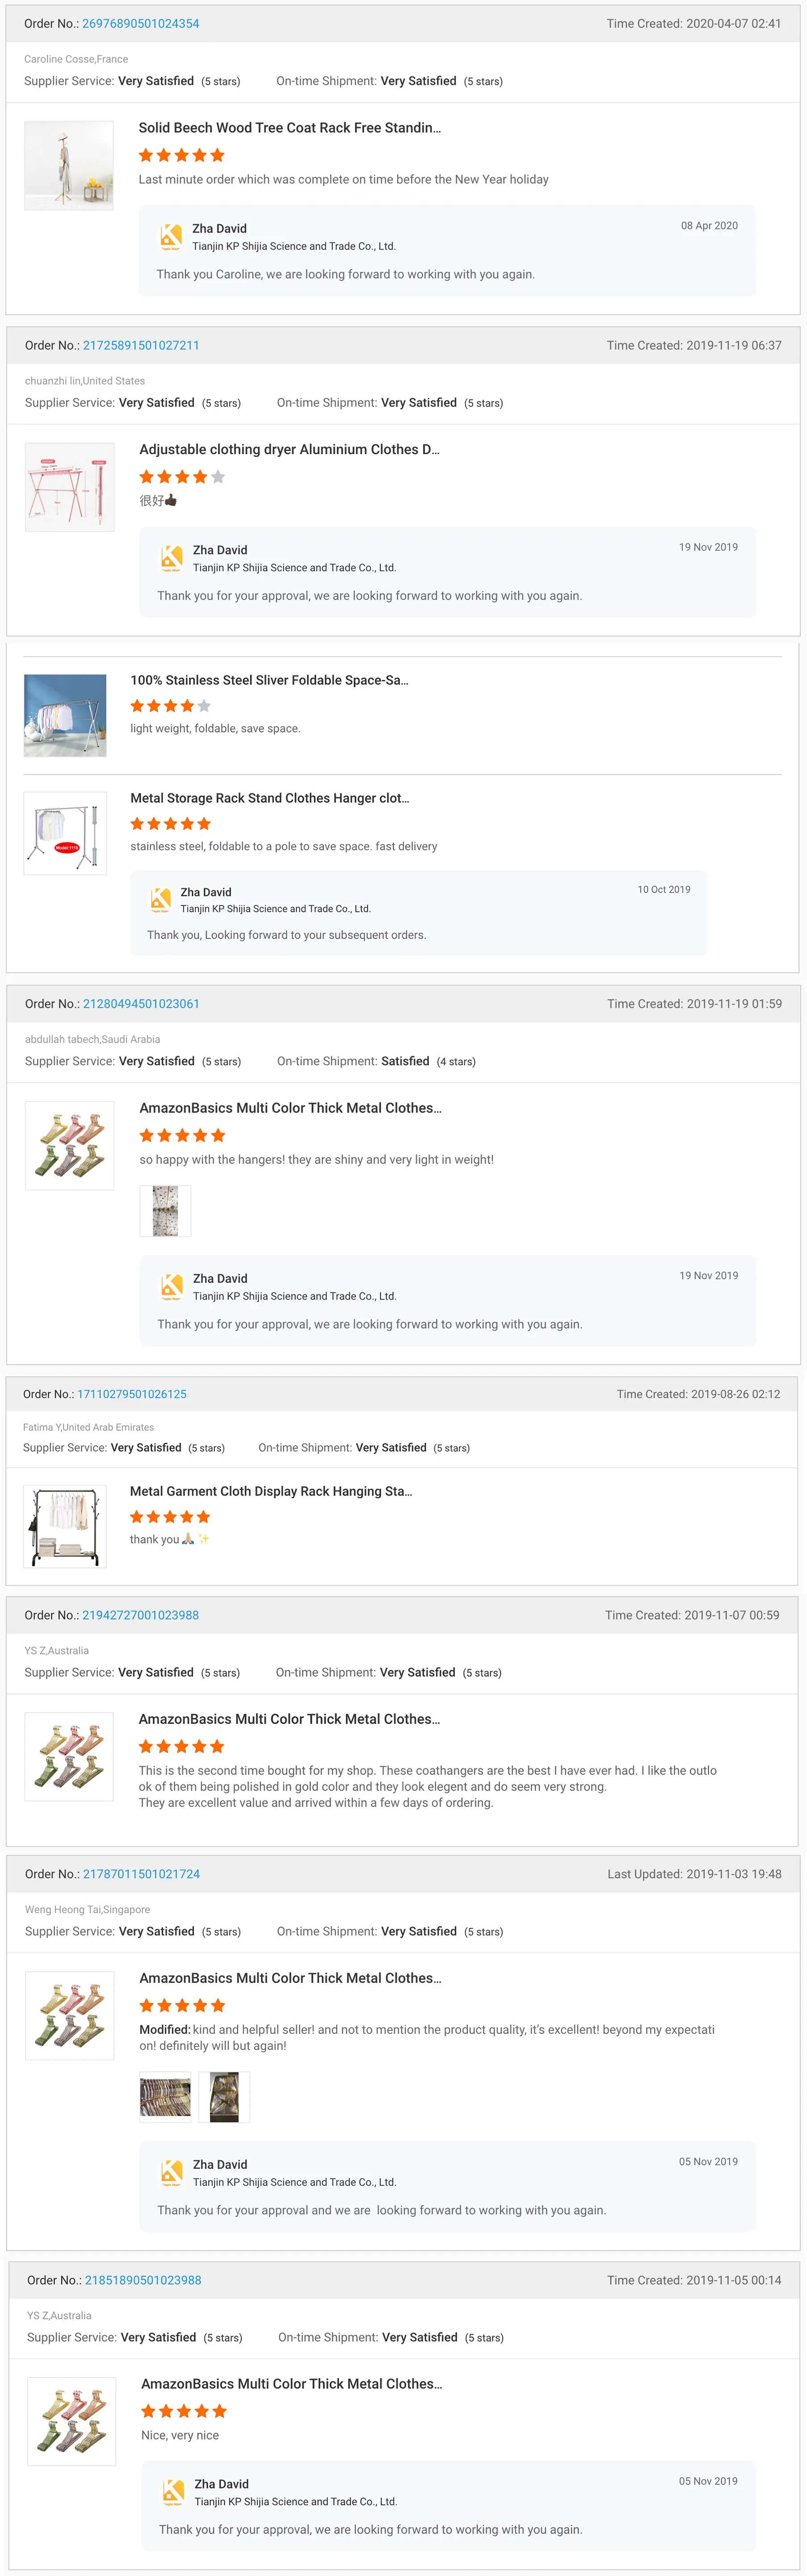The image size is (807, 2576).
Task: Open order number 21725891501027211
Action: tap(141, 345)
